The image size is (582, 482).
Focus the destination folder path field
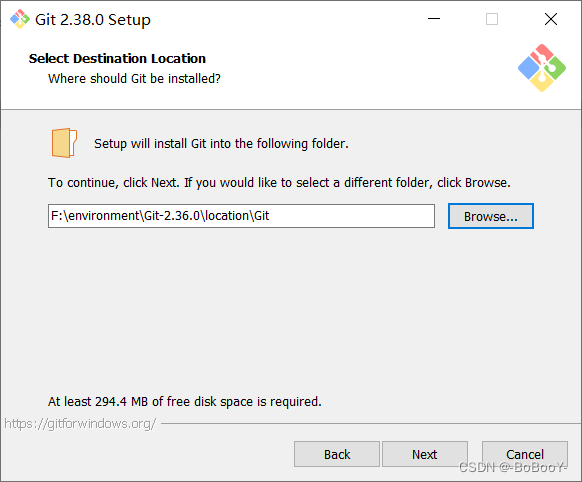(241, 216)
